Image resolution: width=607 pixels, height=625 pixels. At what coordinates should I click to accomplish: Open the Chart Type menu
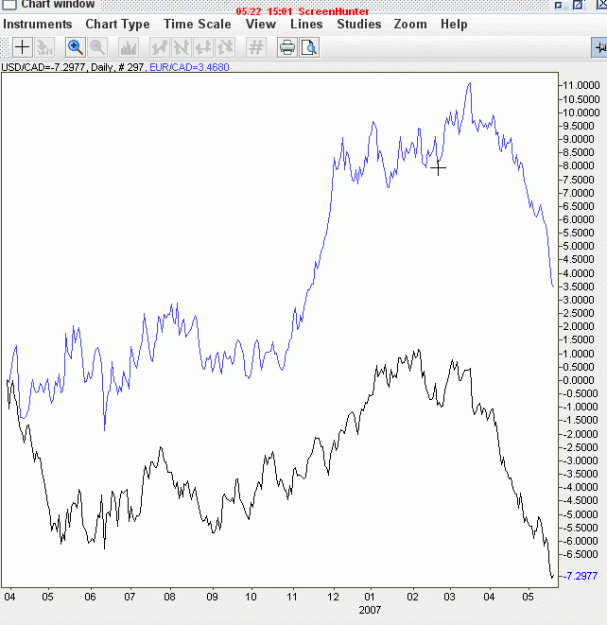tap(118, 24)
